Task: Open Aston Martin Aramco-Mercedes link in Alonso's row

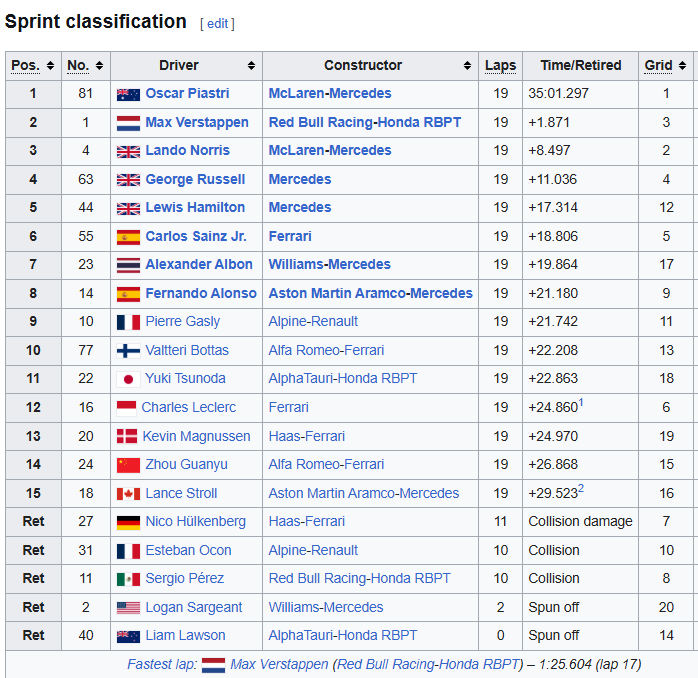Action: tap(370, 293)
